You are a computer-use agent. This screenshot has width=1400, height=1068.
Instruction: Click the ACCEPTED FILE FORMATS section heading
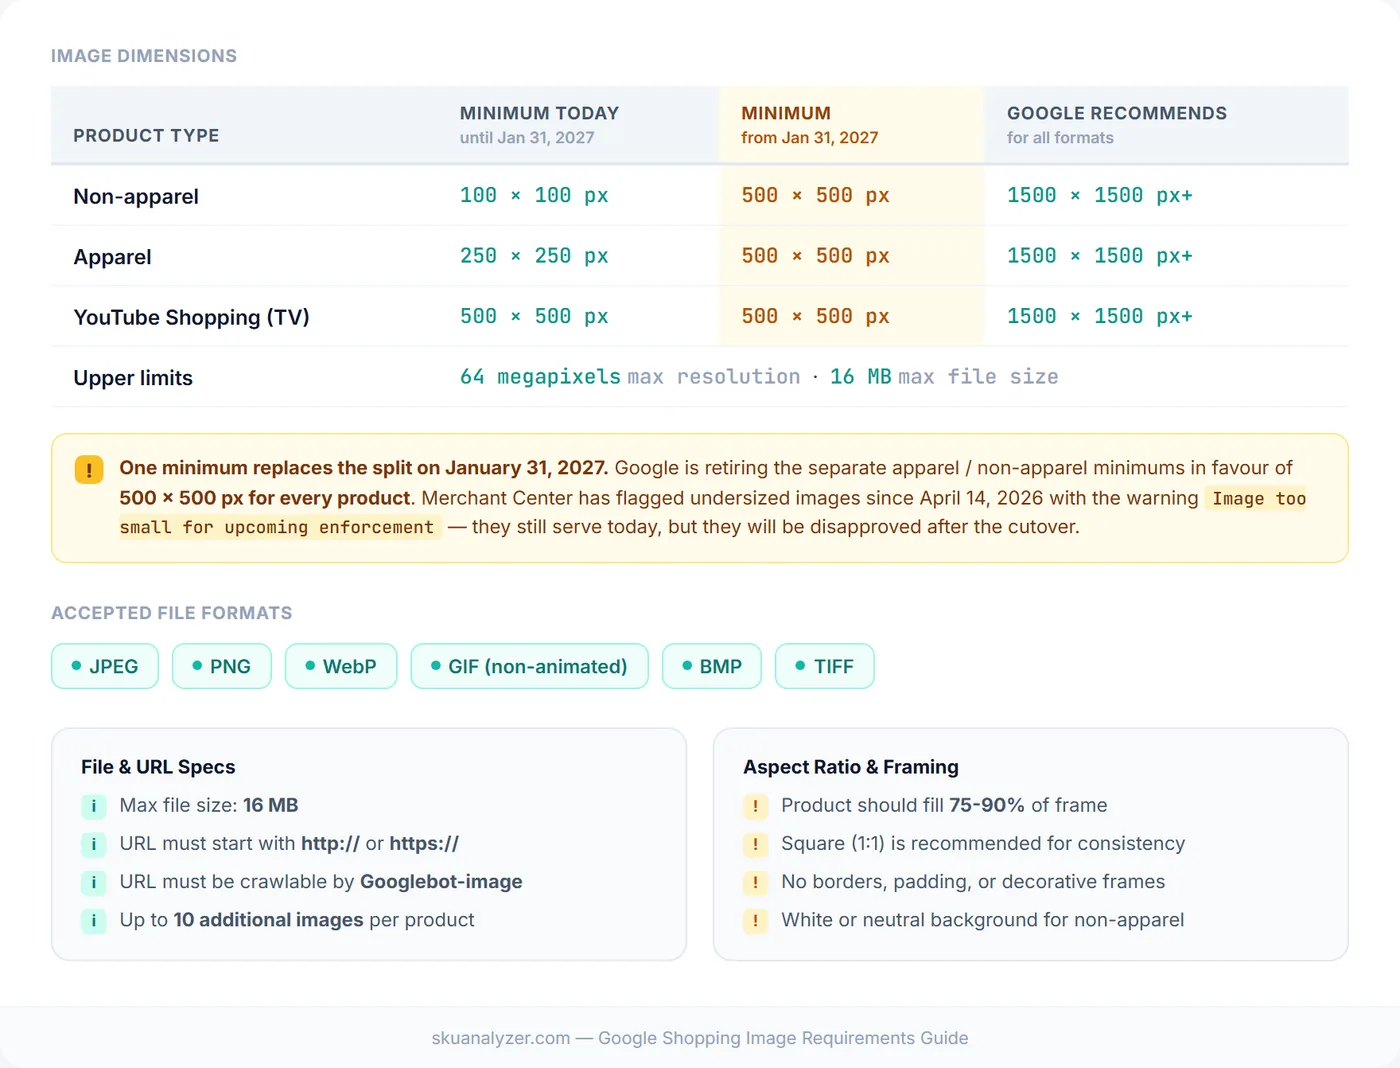point(172,613)
